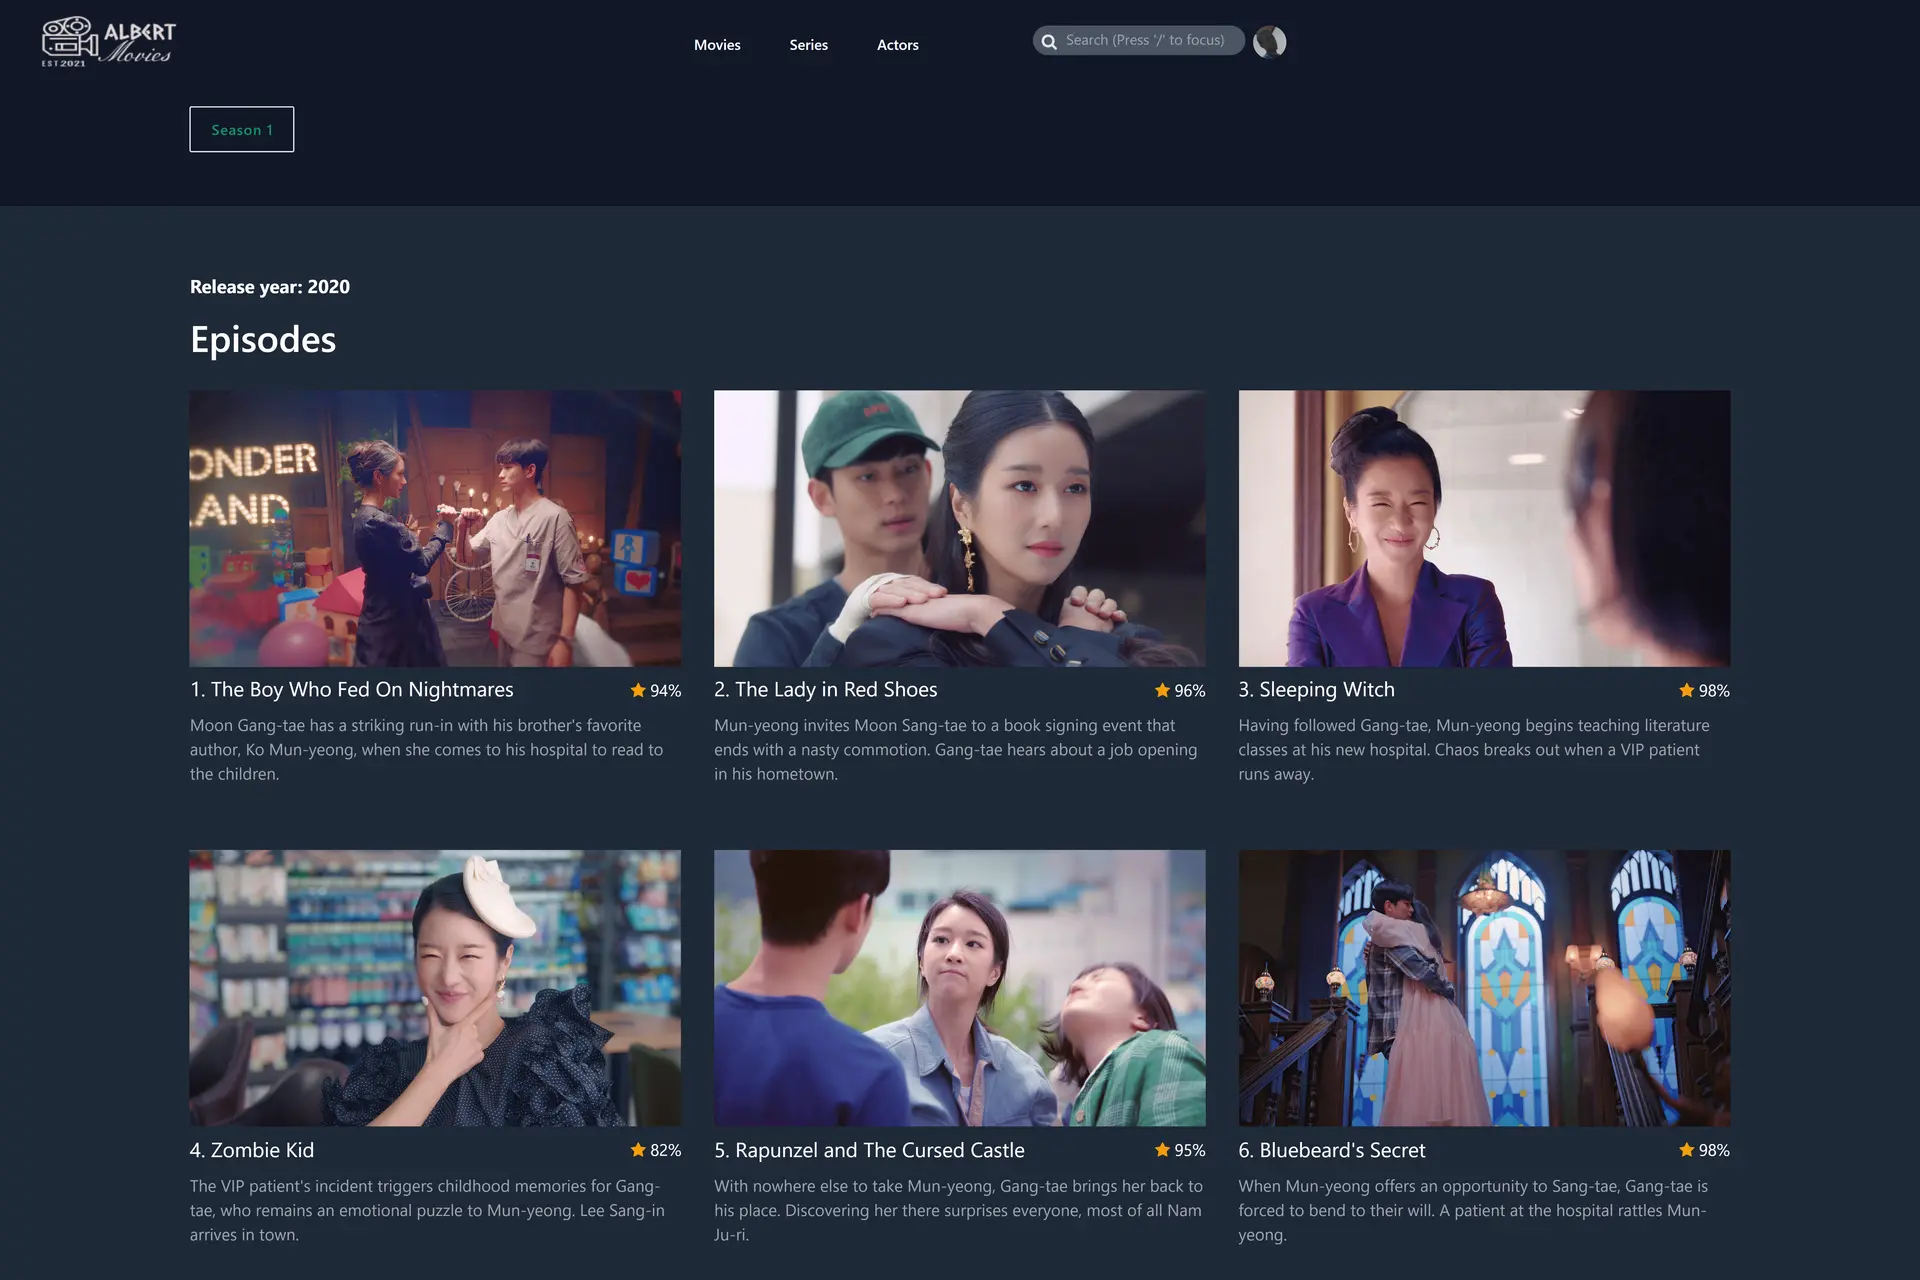Open the user profile avatar
1920x1280 pixels.
tap(1269, 41)
